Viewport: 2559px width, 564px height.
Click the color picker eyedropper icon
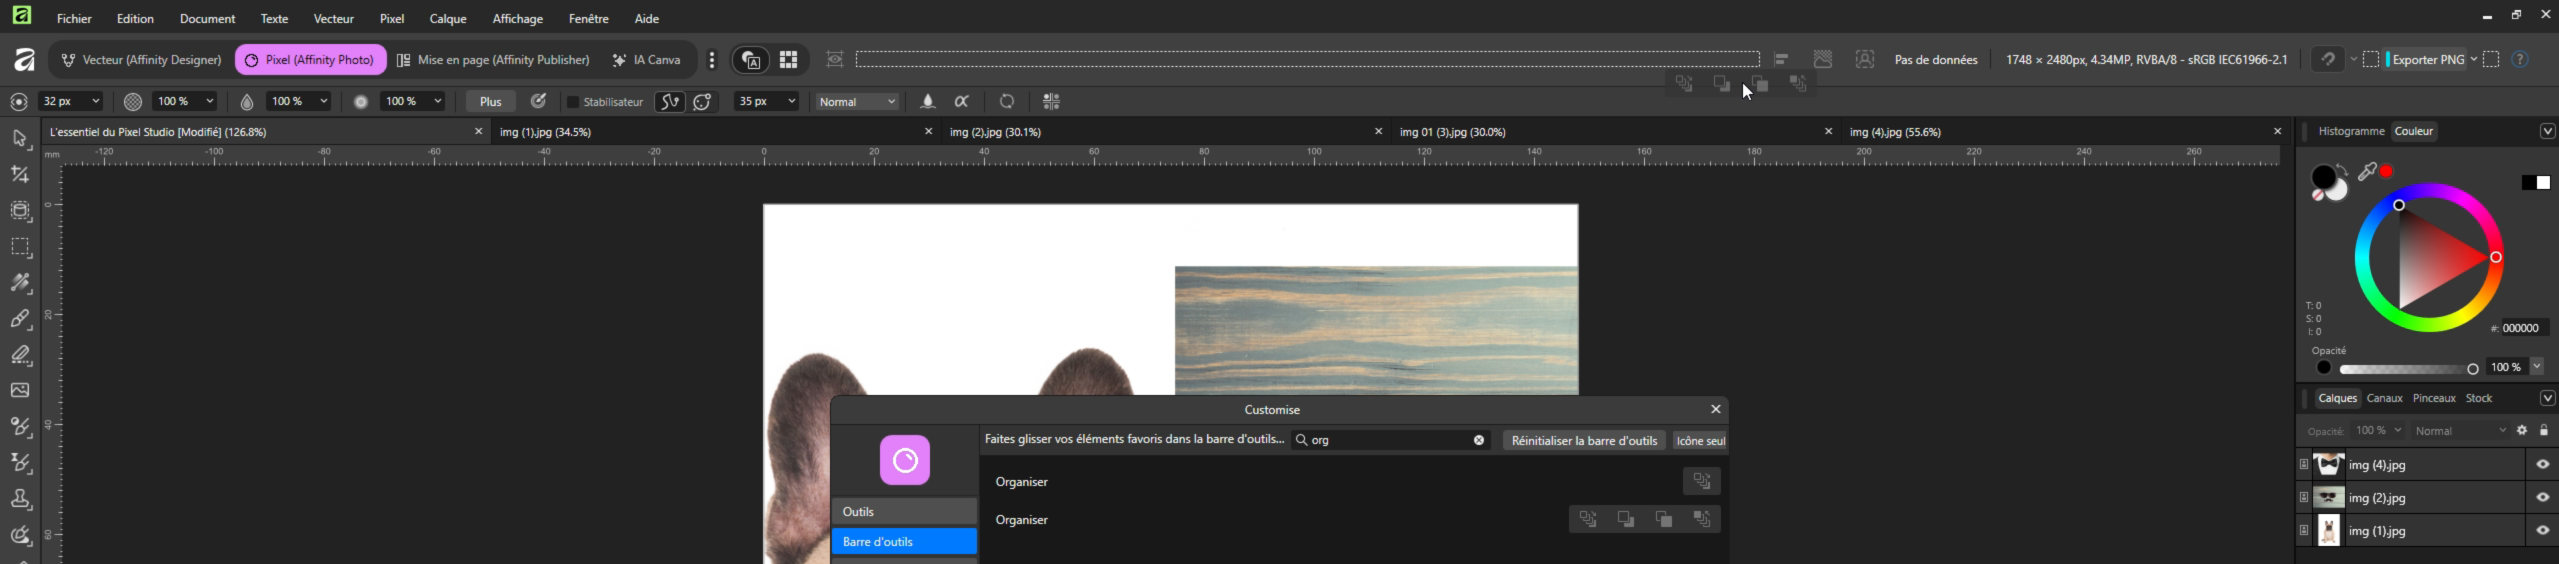(x=2366, y=172)
